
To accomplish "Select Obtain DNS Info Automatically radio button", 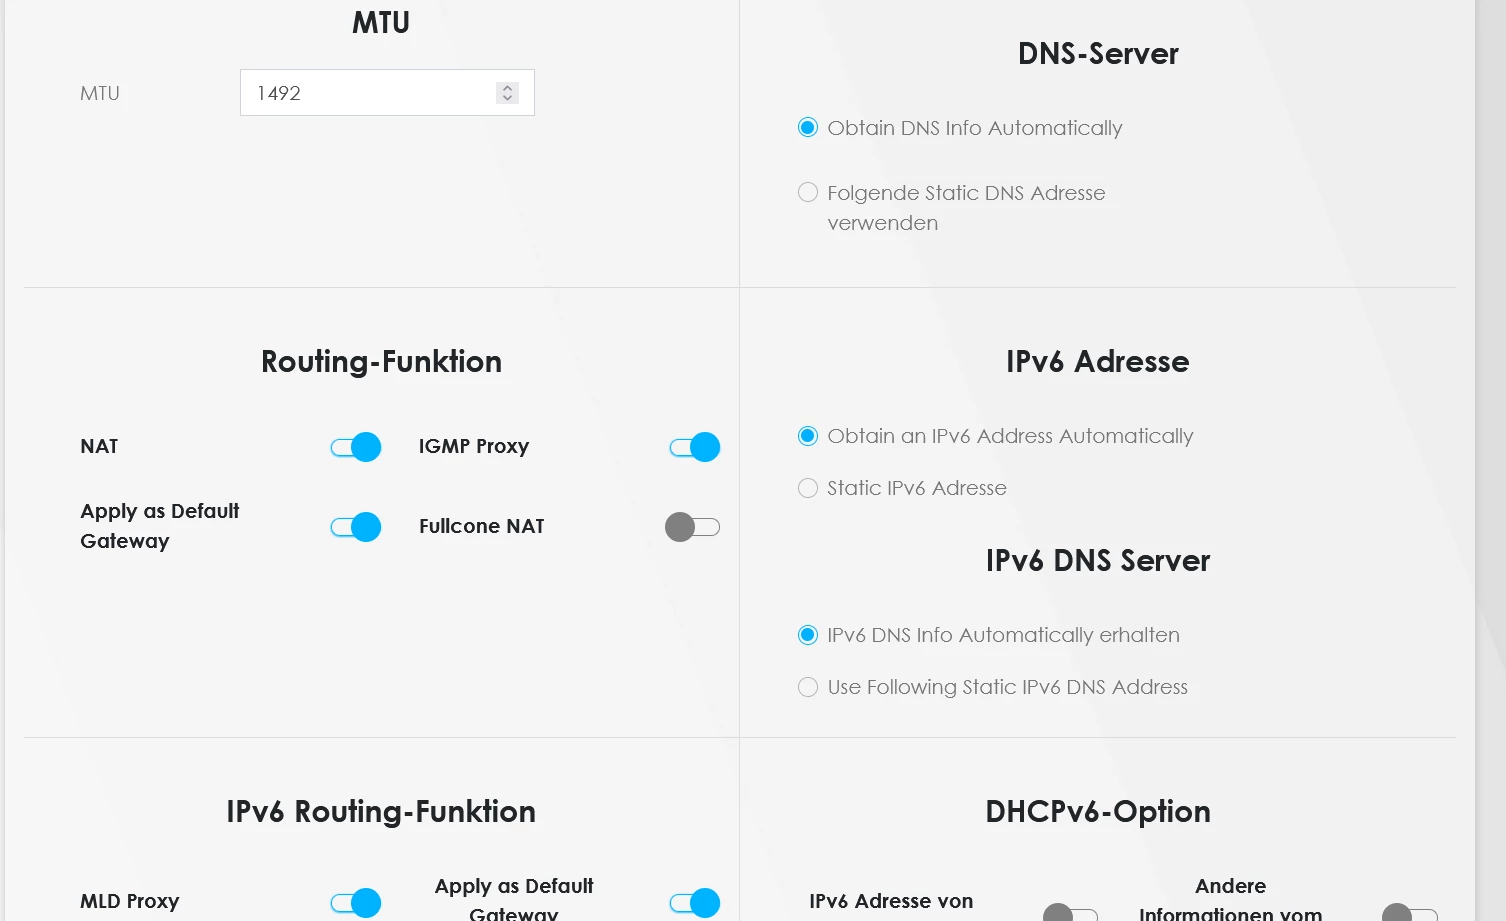I will pyautogui.click(x=808, y=128).
